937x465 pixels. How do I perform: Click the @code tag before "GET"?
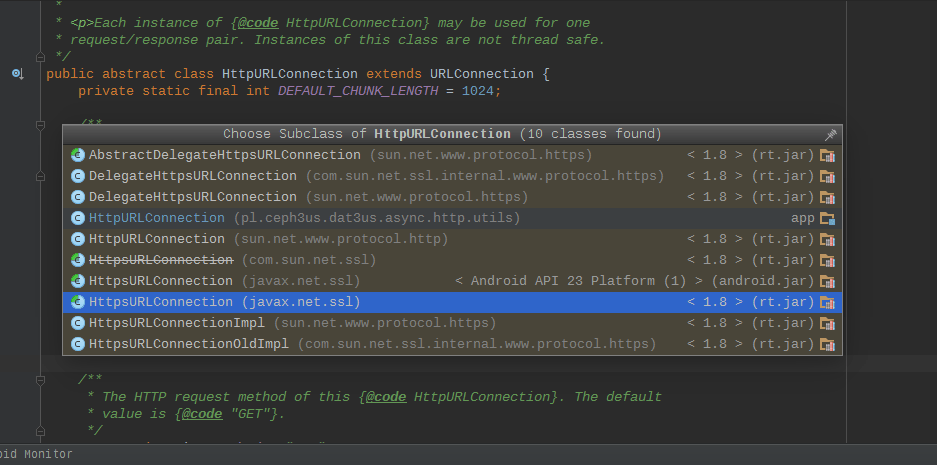coord(202,414)
